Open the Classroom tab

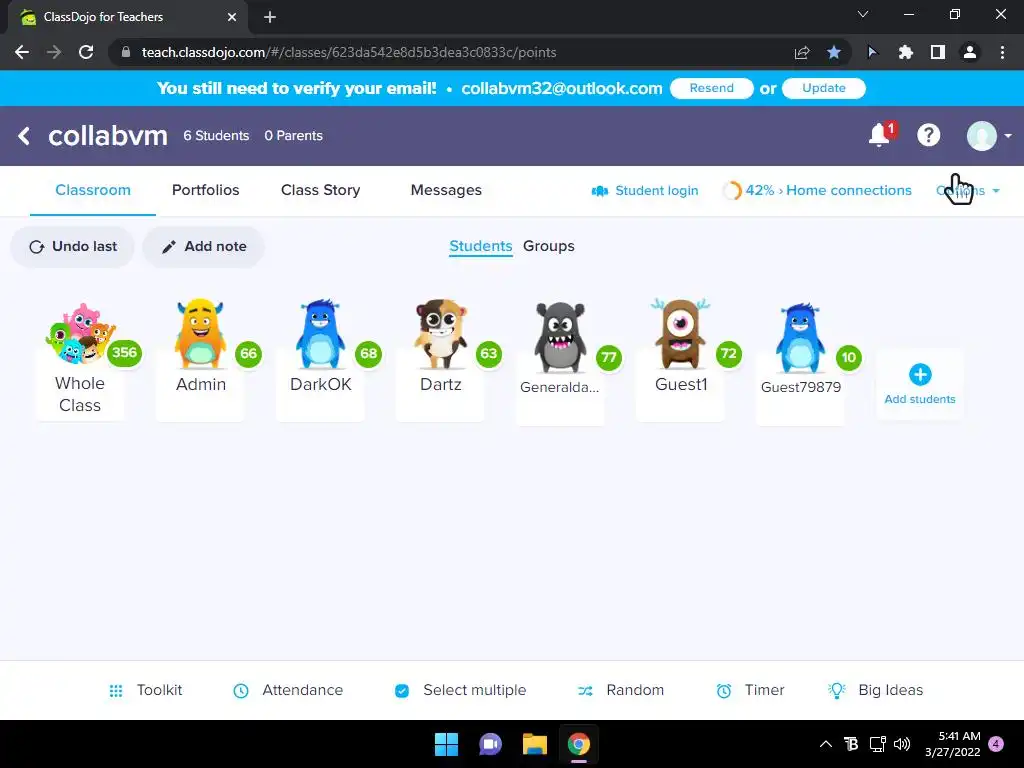click(x=93, y=190)
